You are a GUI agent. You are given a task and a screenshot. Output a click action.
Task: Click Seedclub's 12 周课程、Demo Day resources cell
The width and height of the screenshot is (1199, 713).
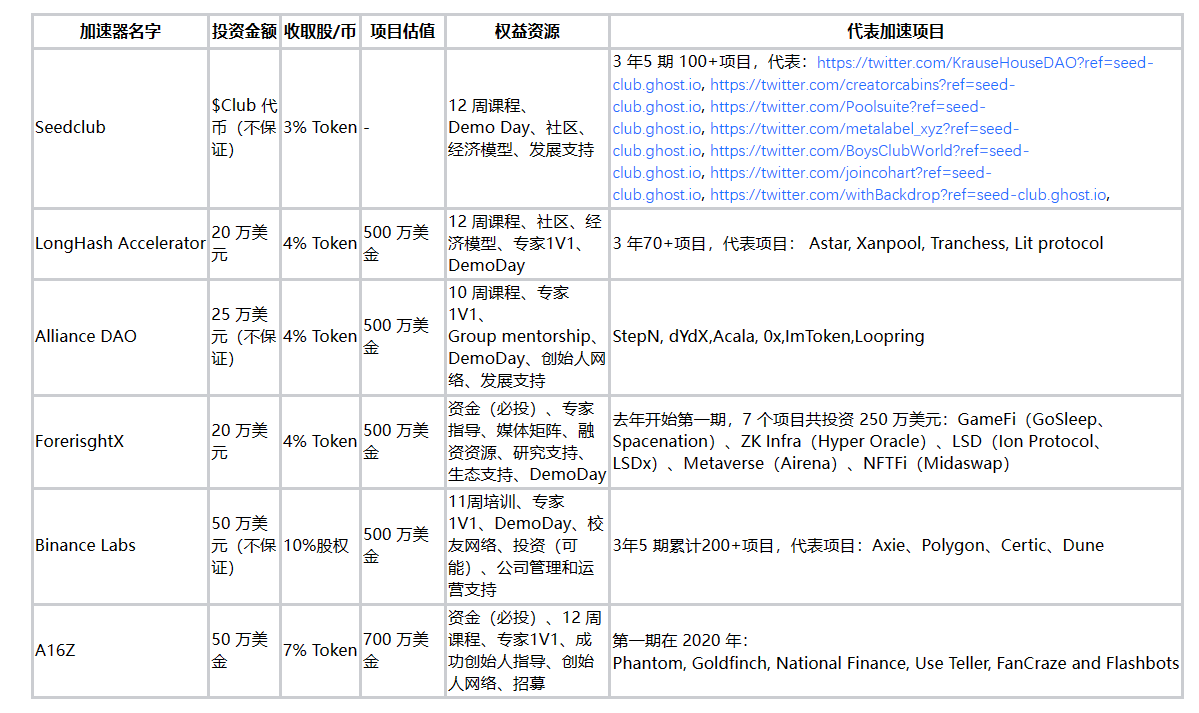[x=527, y=128]
